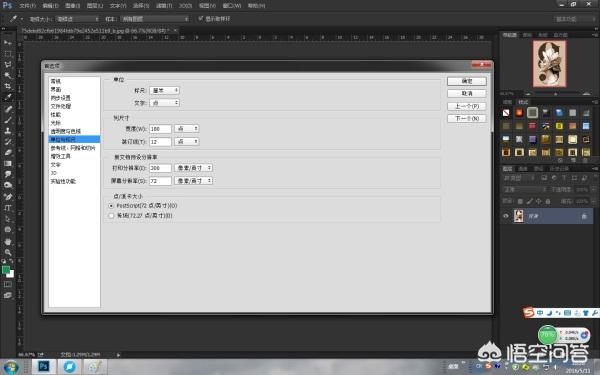Select the Brush tool
Screen dimensions: 600x375
pos(8,120)
